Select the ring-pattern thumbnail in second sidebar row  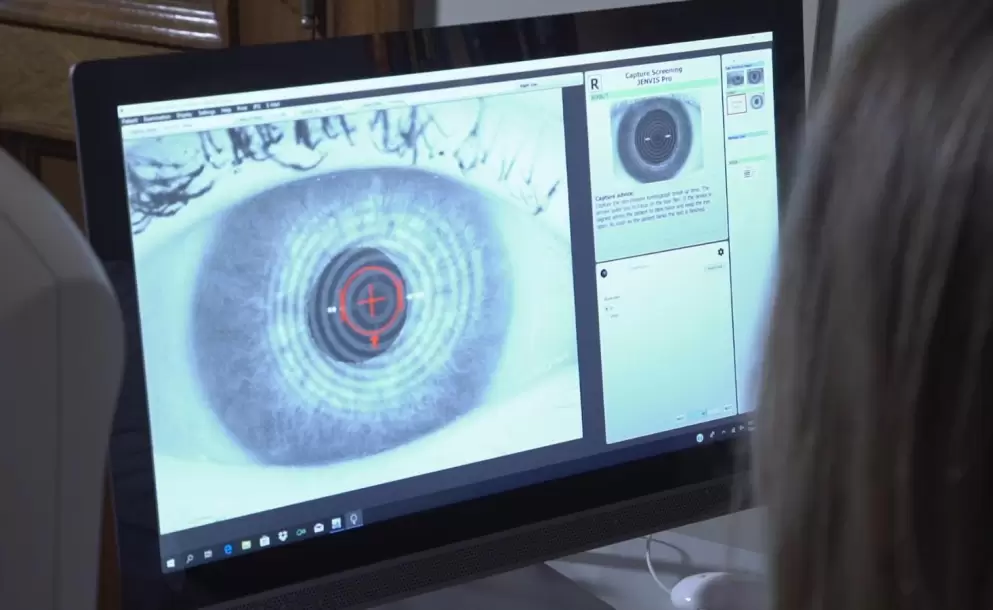point(756,101)
